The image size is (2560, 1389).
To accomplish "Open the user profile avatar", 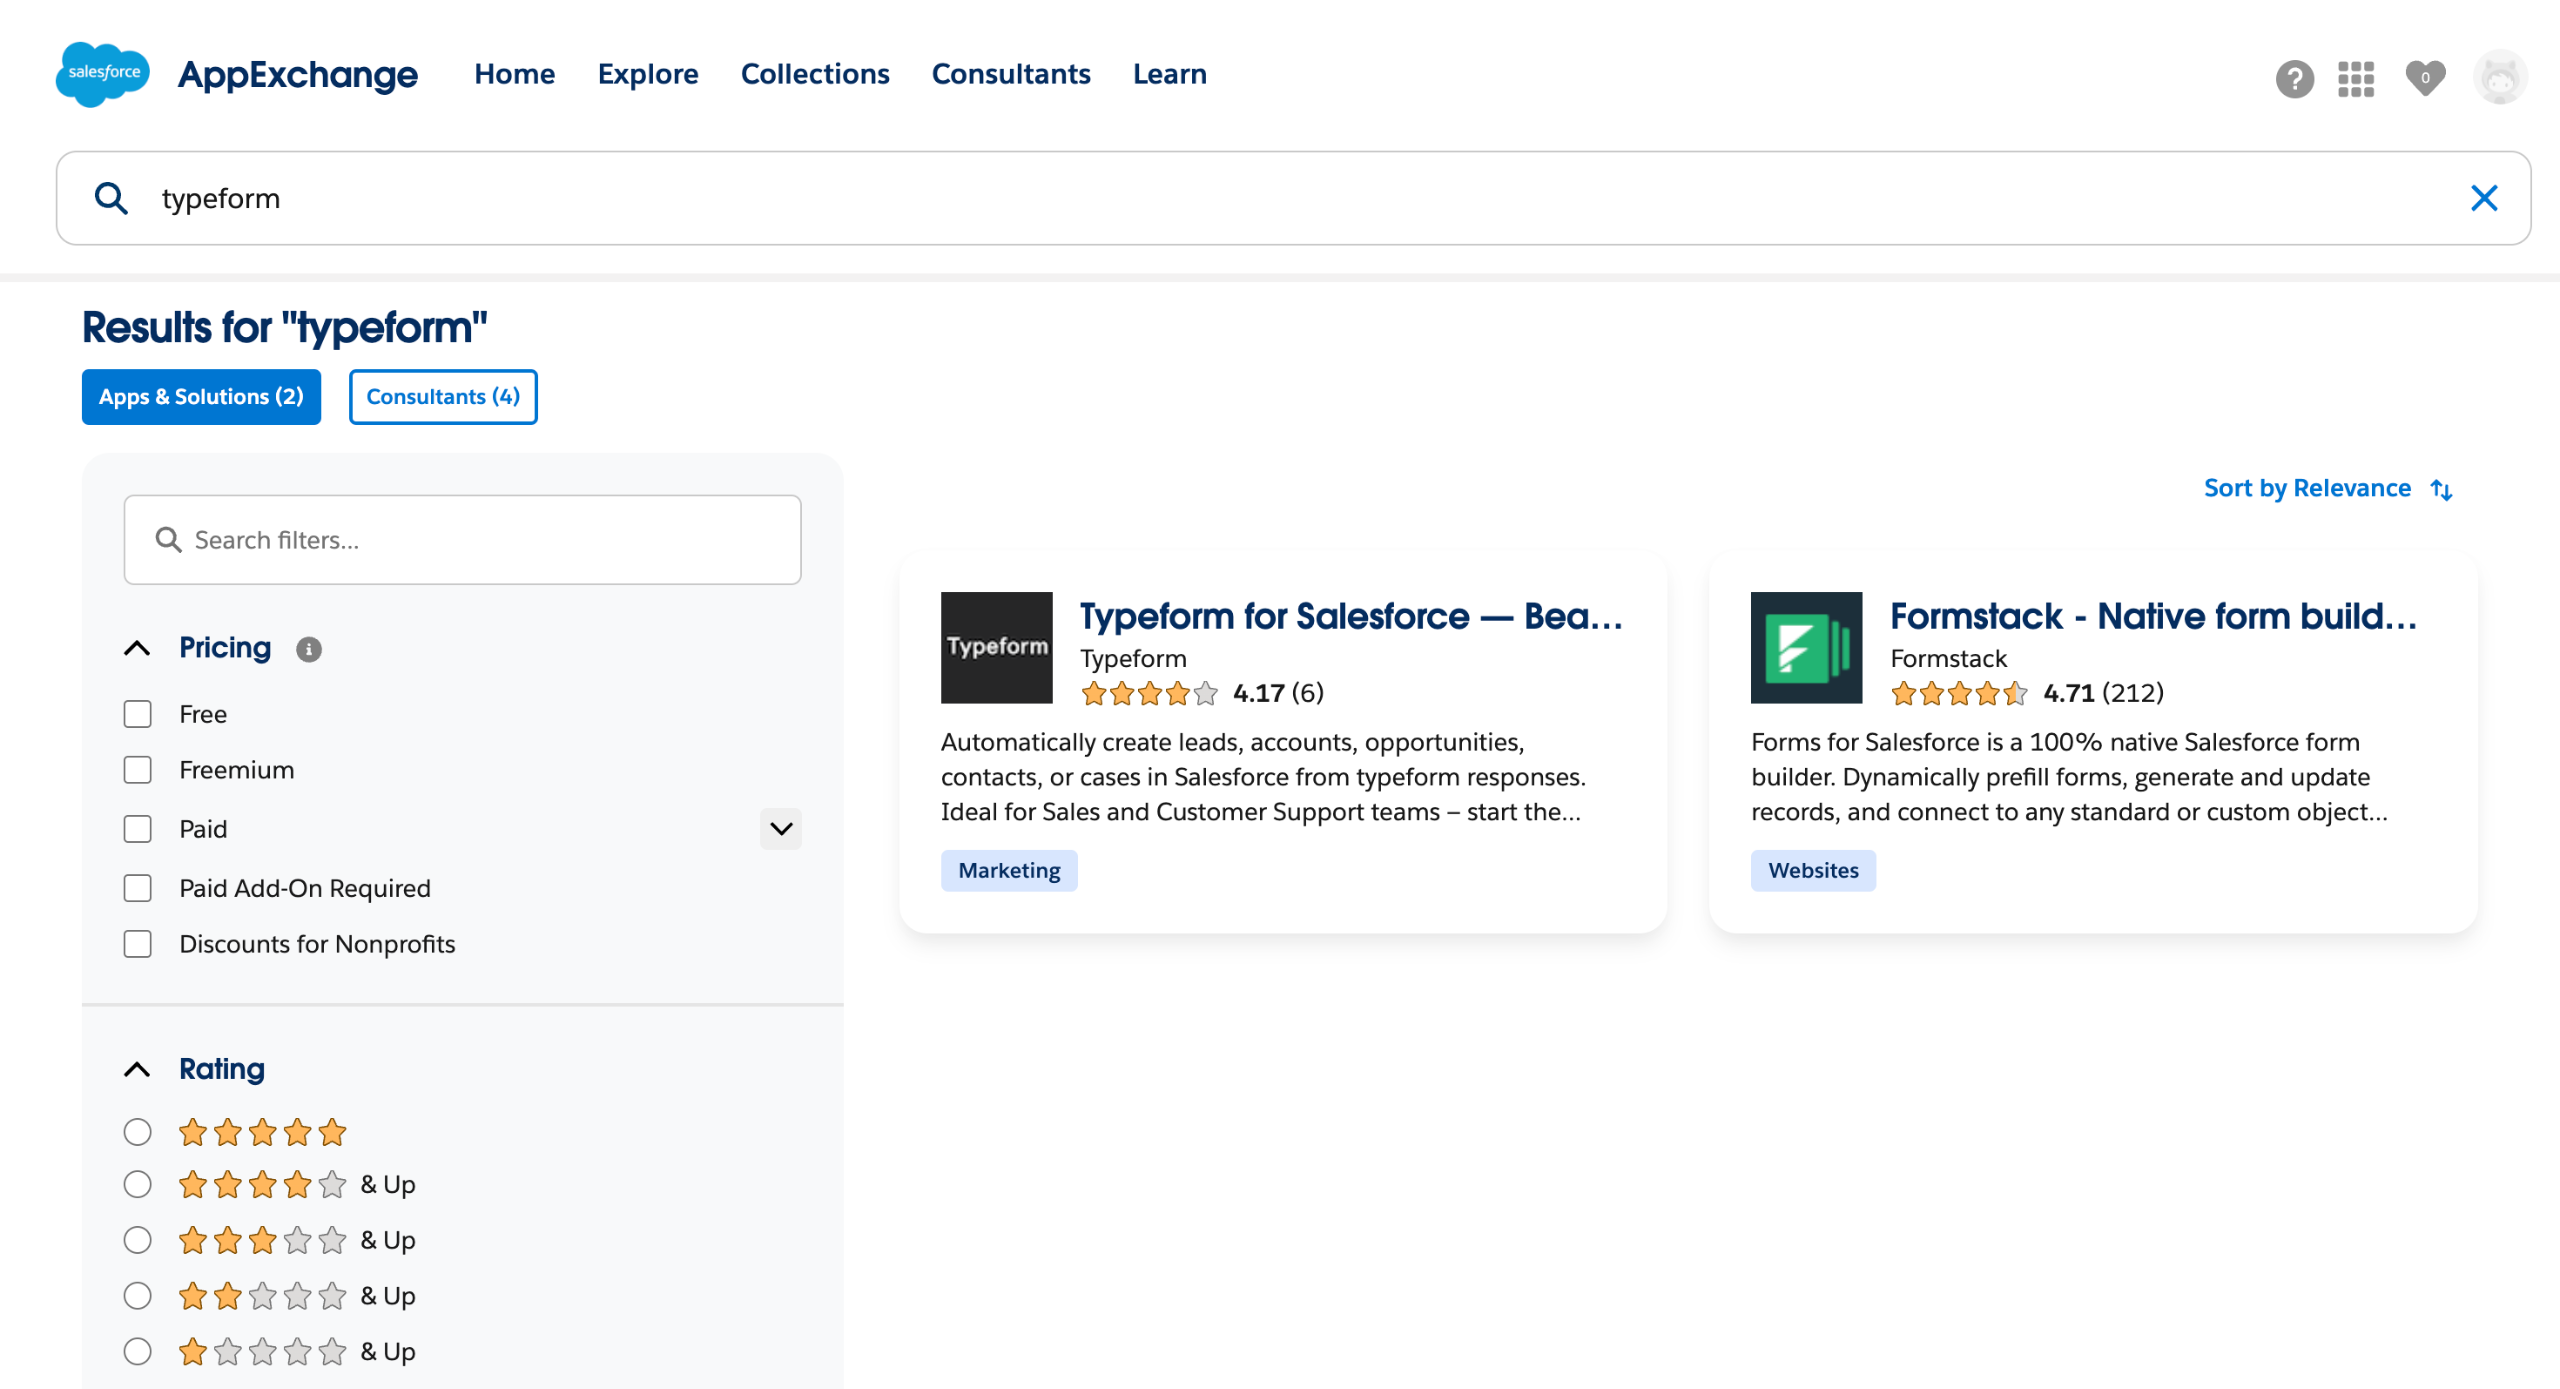I will (2499, 78).
